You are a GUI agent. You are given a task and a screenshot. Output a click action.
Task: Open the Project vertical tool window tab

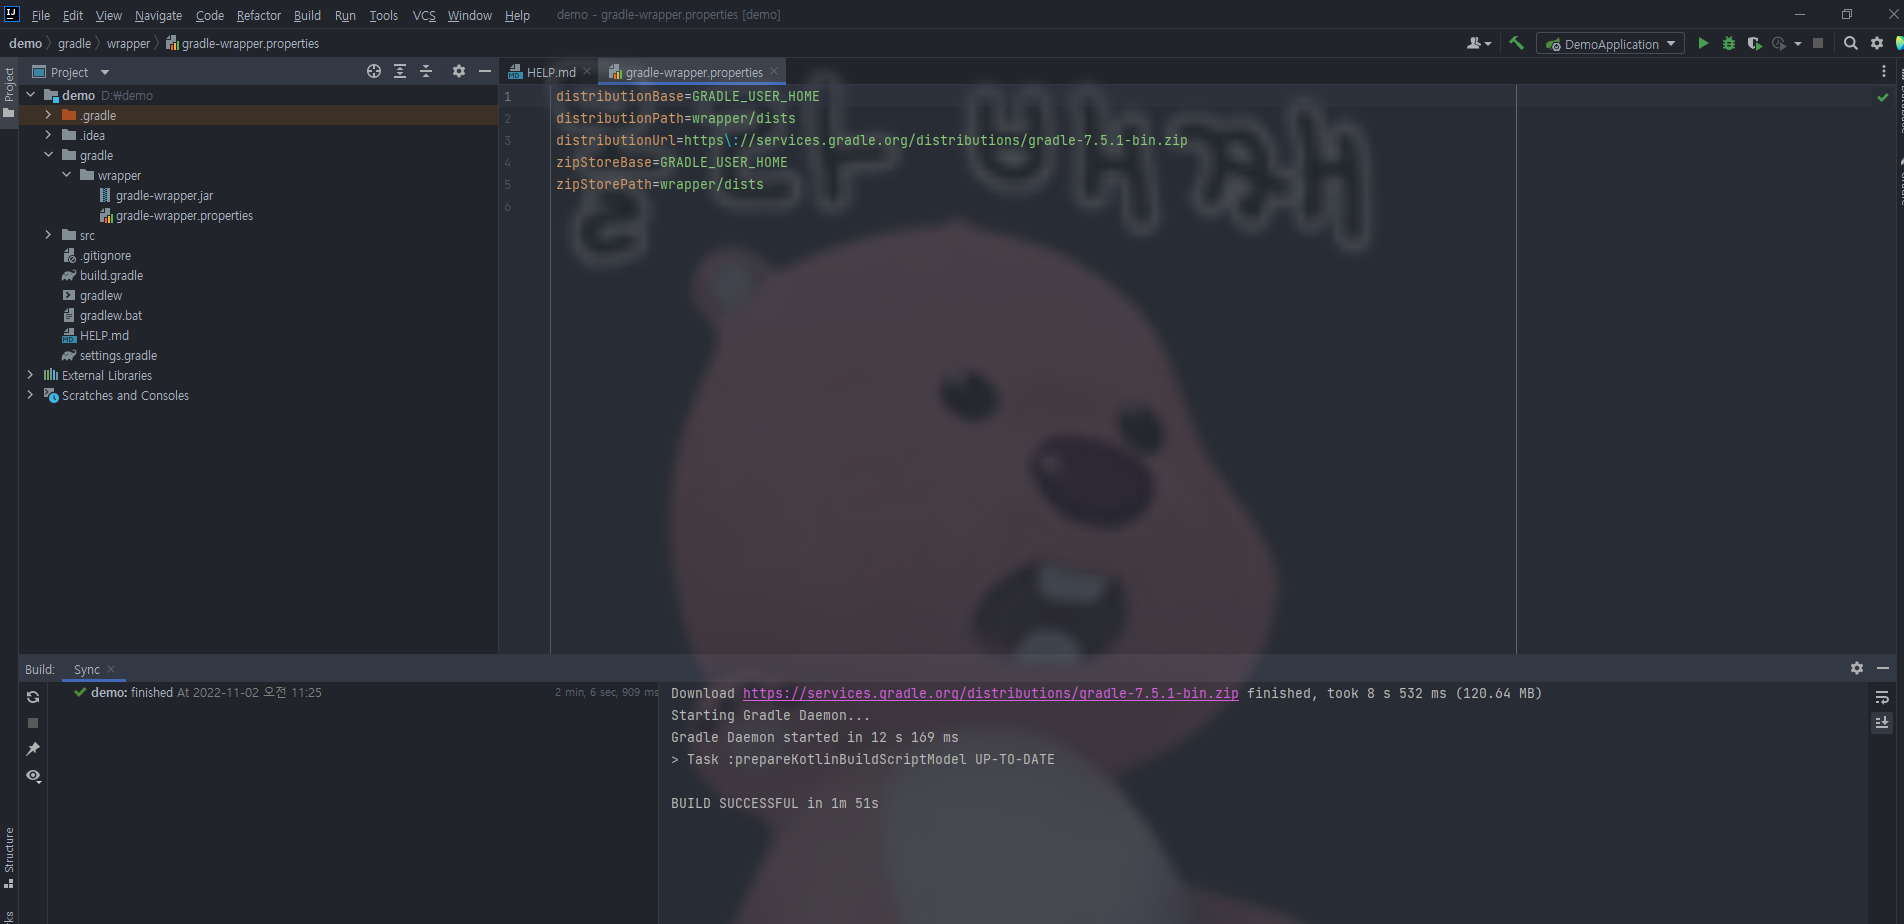pyautogui.click(x=9, y=92)
